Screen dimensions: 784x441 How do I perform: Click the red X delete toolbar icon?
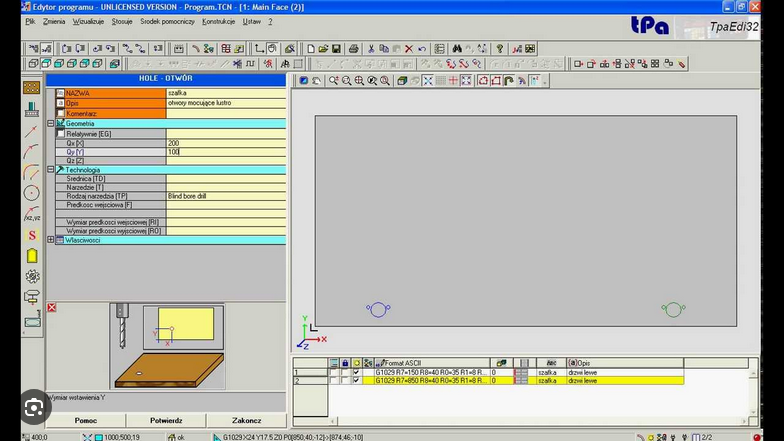click(408, 48)
